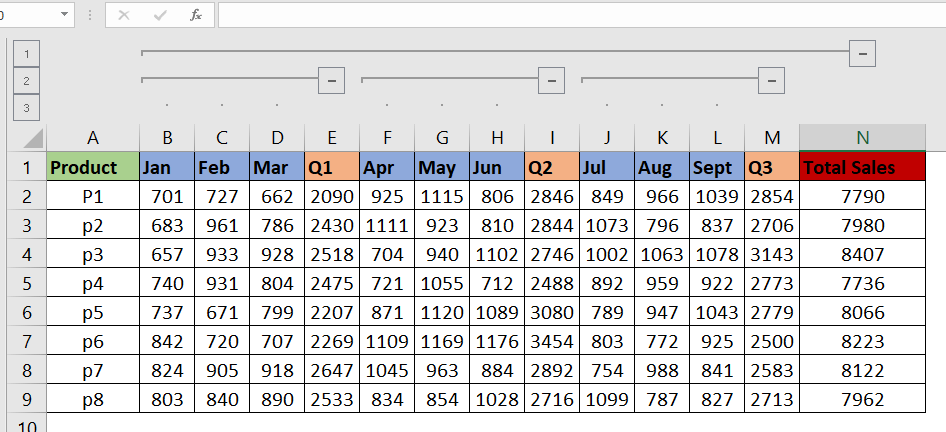Collapse the outer group above Total Sales
Image resolution: width=946 pixels, height=432 pixels.
(x=862, y=52)
